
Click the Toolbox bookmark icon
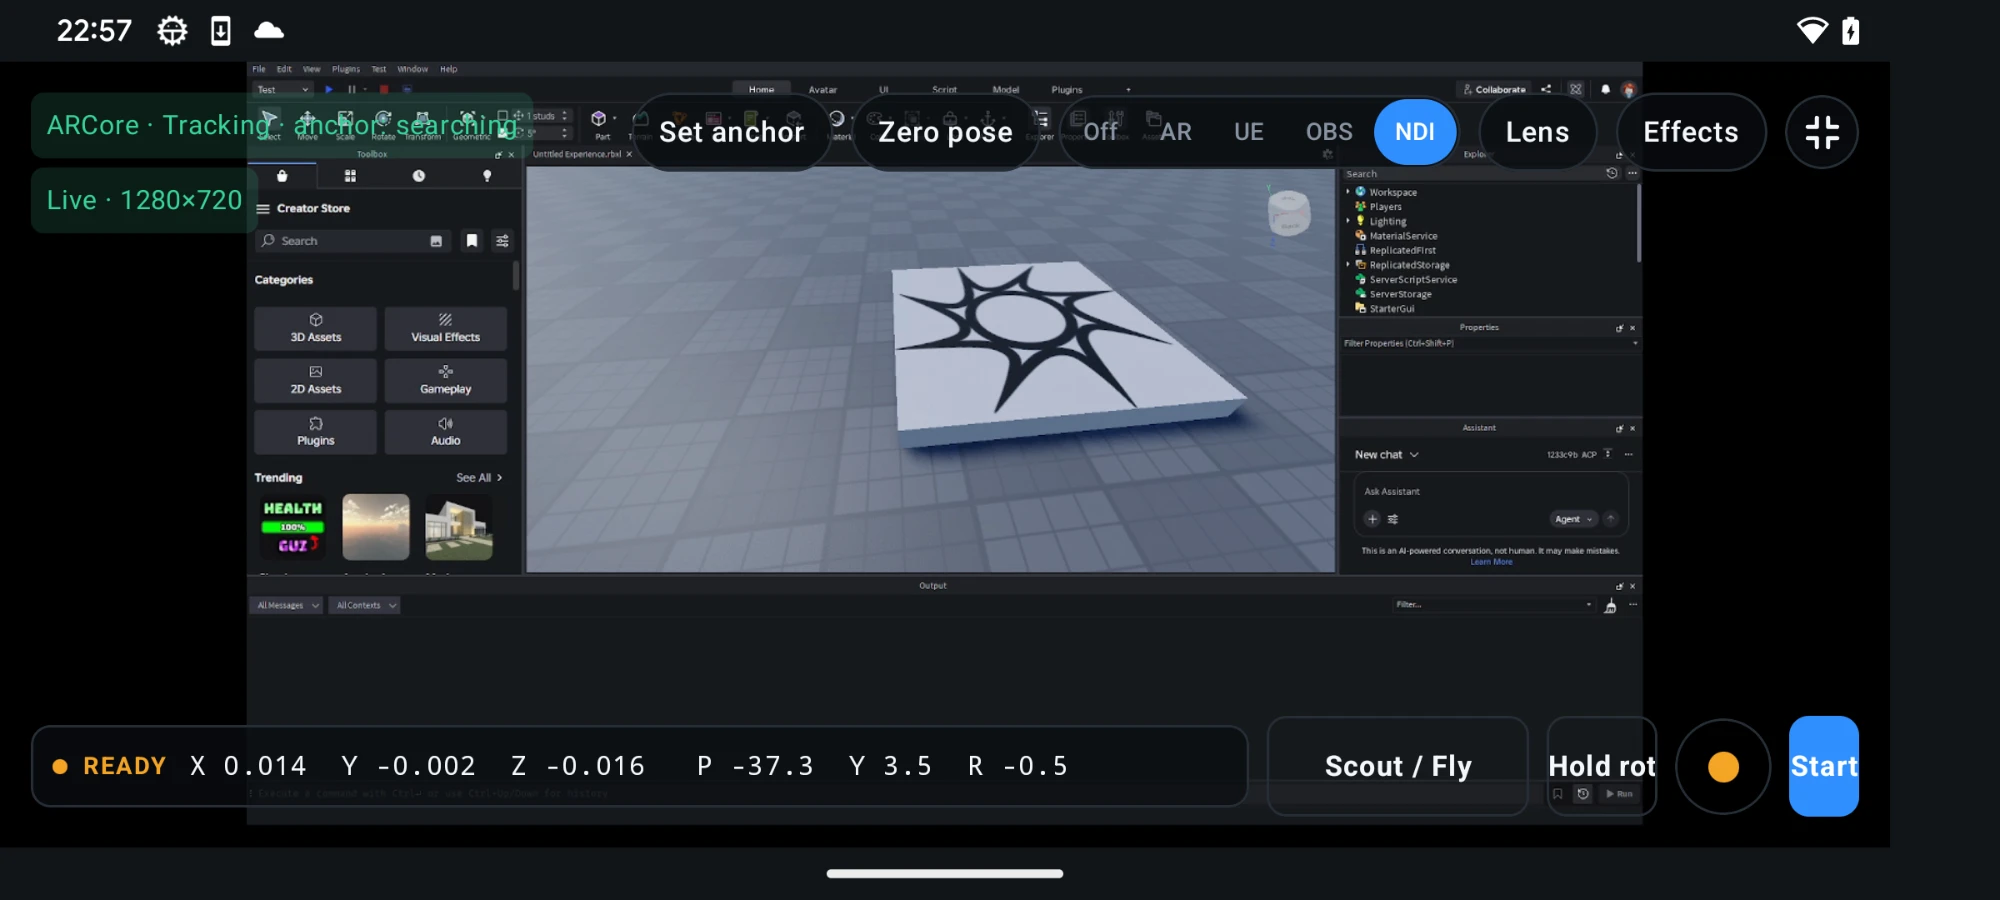click(472, 241)
